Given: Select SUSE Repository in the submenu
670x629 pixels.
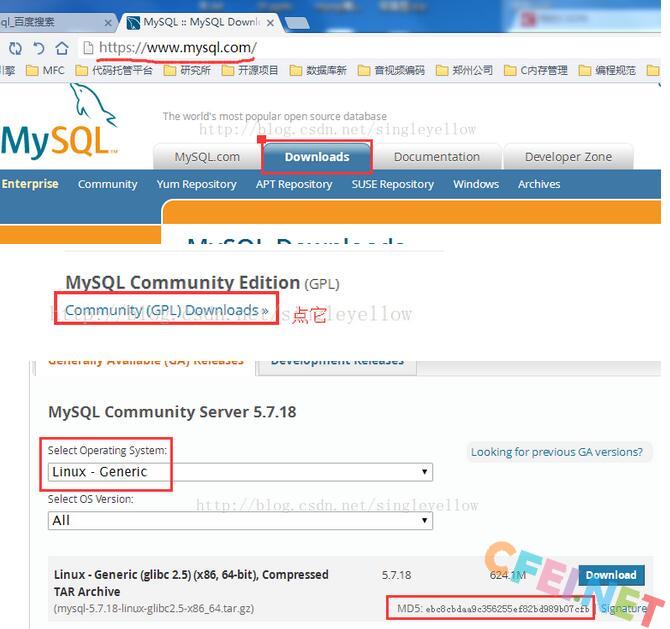Looking at the screenshot, I should click(x=393, y=184).
